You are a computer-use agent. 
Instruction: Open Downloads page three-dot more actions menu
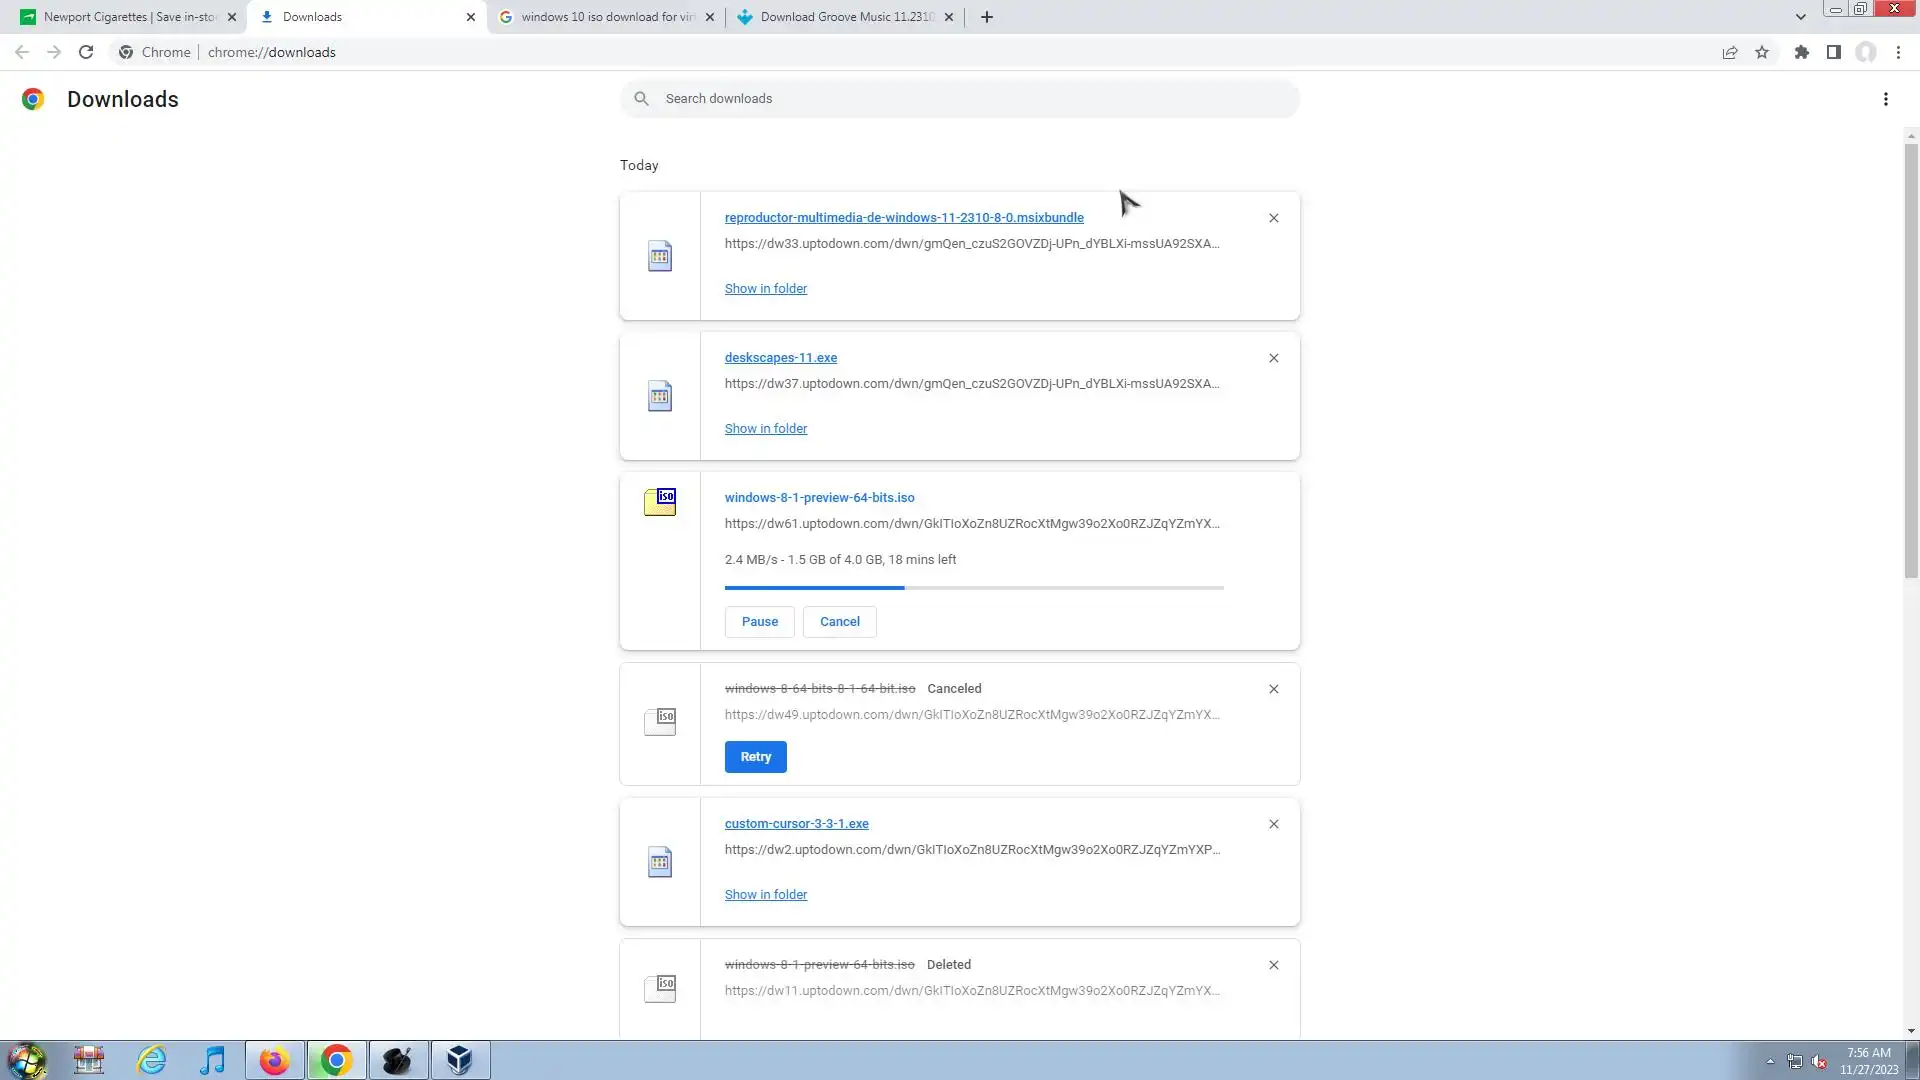(1885, 99)
